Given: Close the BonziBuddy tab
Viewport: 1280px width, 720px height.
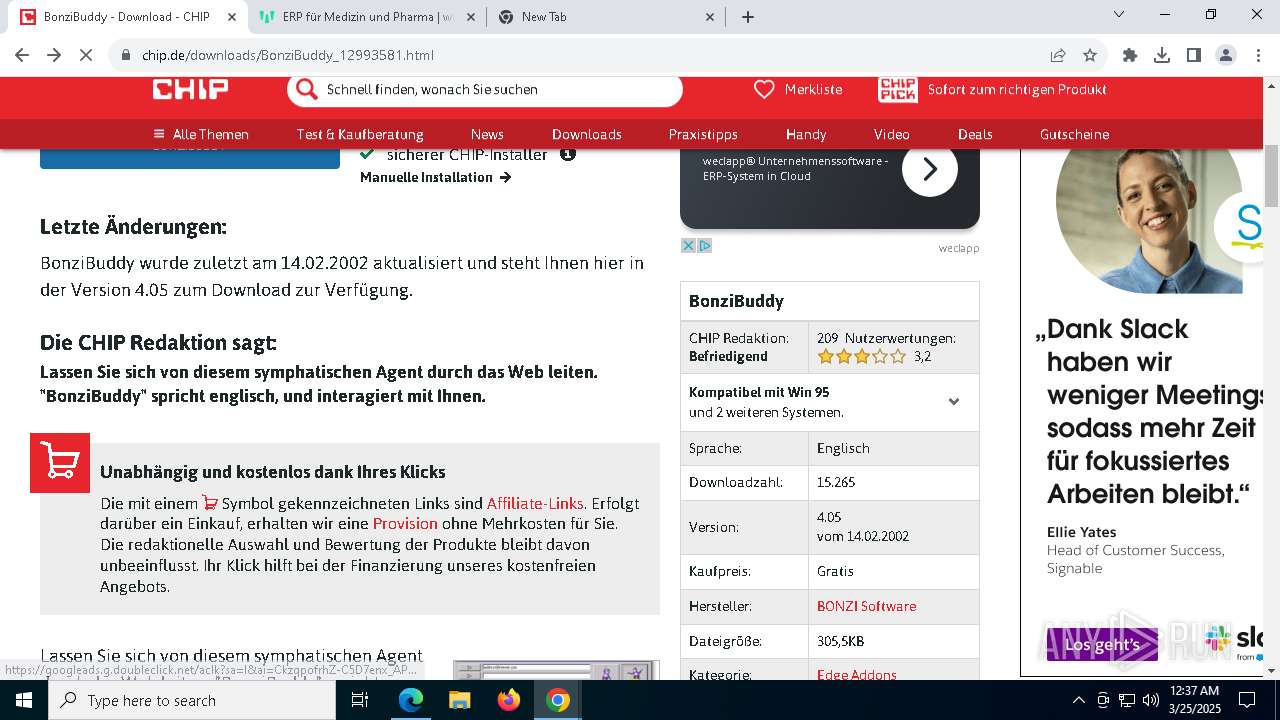Looking at the screenshot, I should [x=231, y=17].
